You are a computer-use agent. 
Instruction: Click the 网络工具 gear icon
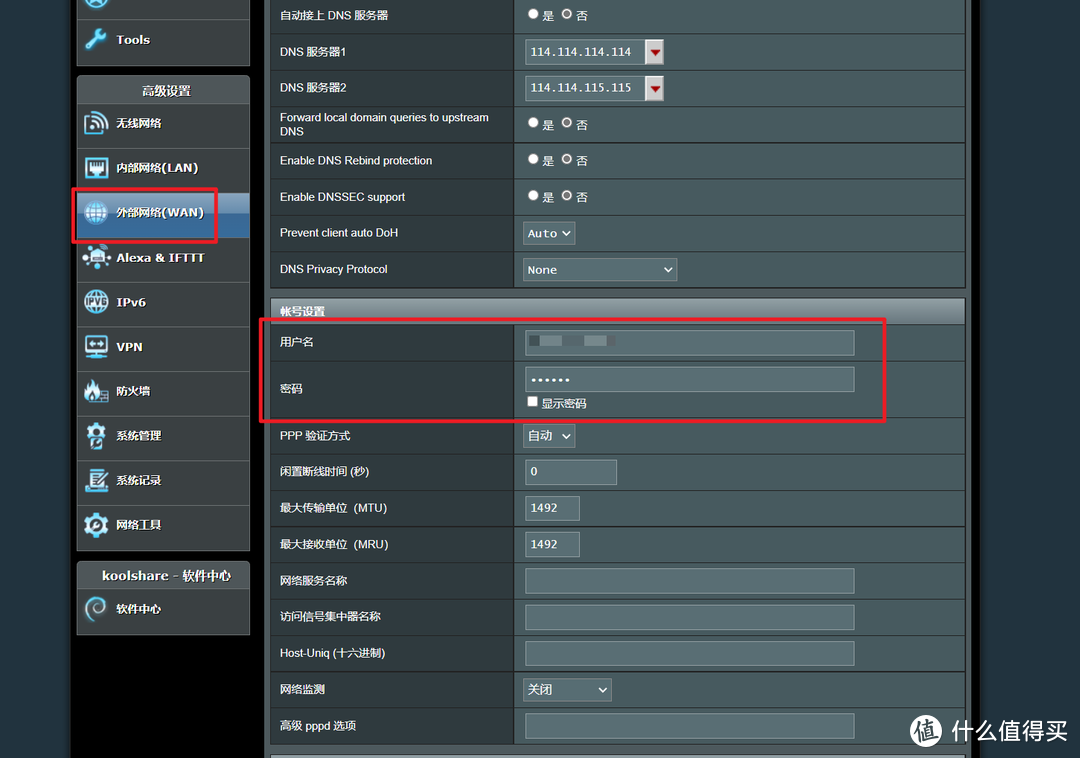96,525
